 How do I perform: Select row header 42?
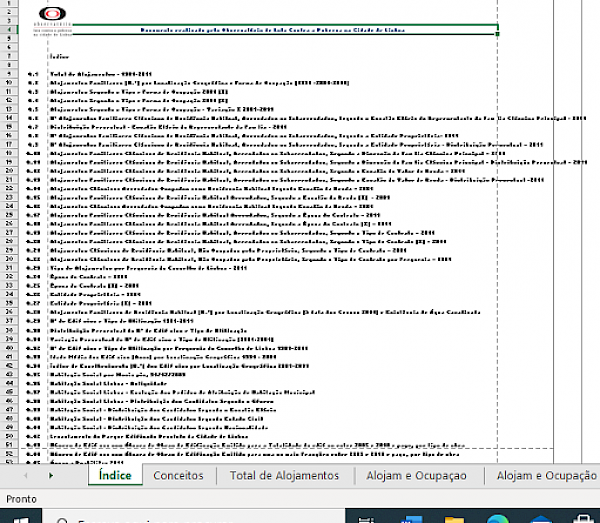[x=9, y=365]
